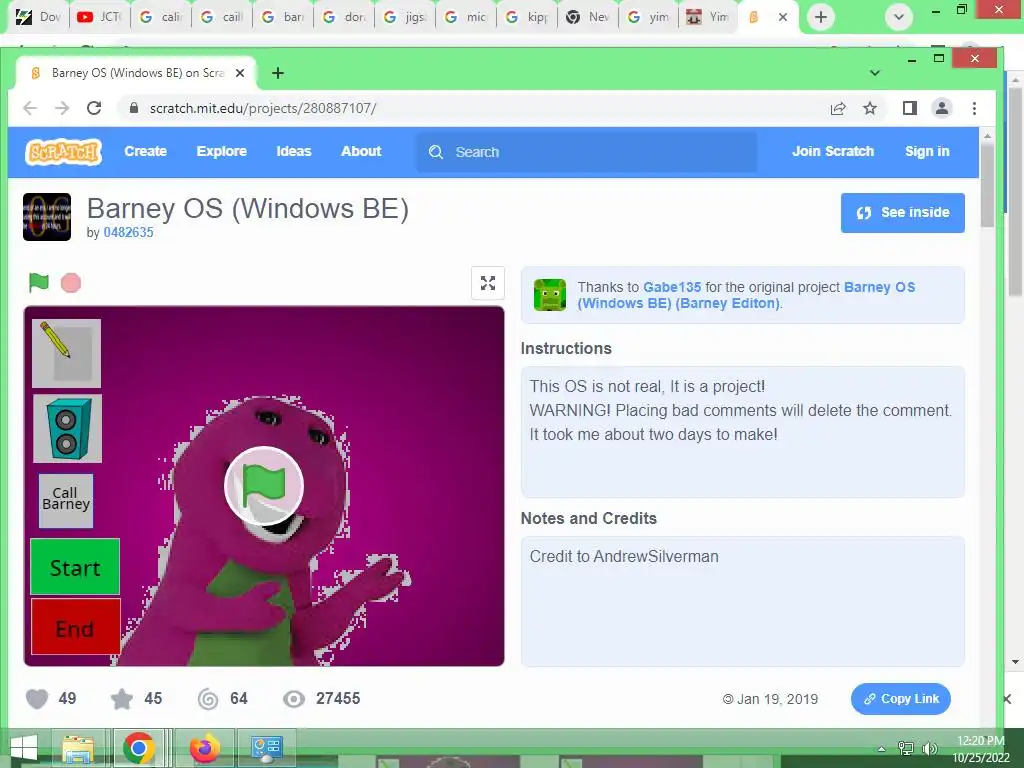This screenshot has width=1024, height=768.
Task: Click the project author avatar thumbnail
Action: (x=47, y=217)
